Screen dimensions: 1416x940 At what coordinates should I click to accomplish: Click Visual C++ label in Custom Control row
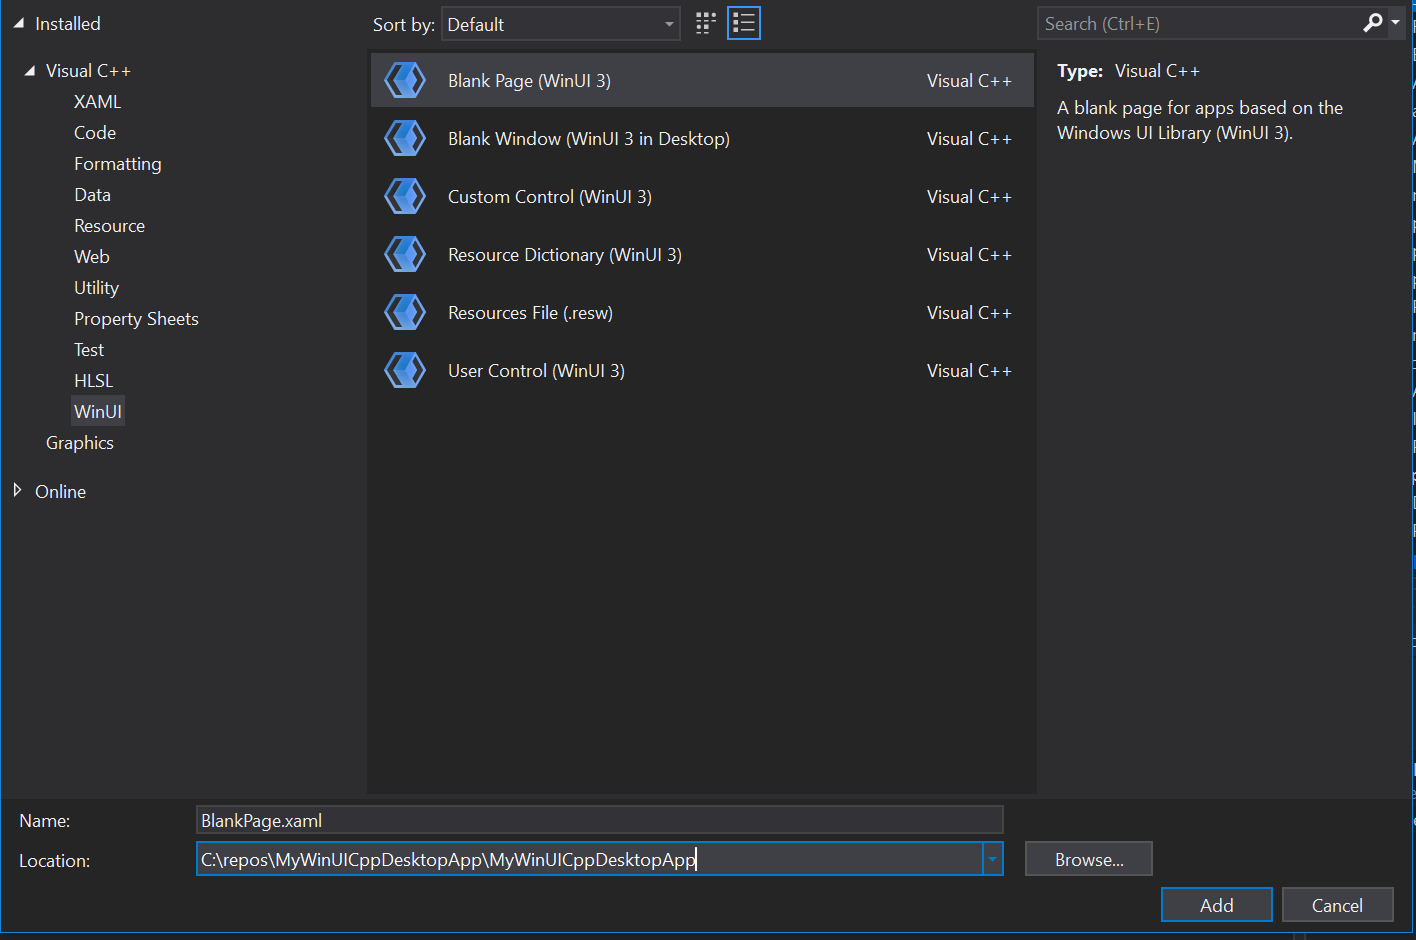tap(969, 197)
